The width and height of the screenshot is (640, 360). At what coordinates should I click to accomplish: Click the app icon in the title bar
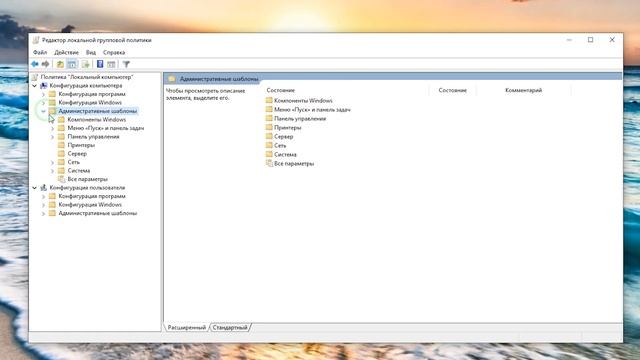coord(36,40)
